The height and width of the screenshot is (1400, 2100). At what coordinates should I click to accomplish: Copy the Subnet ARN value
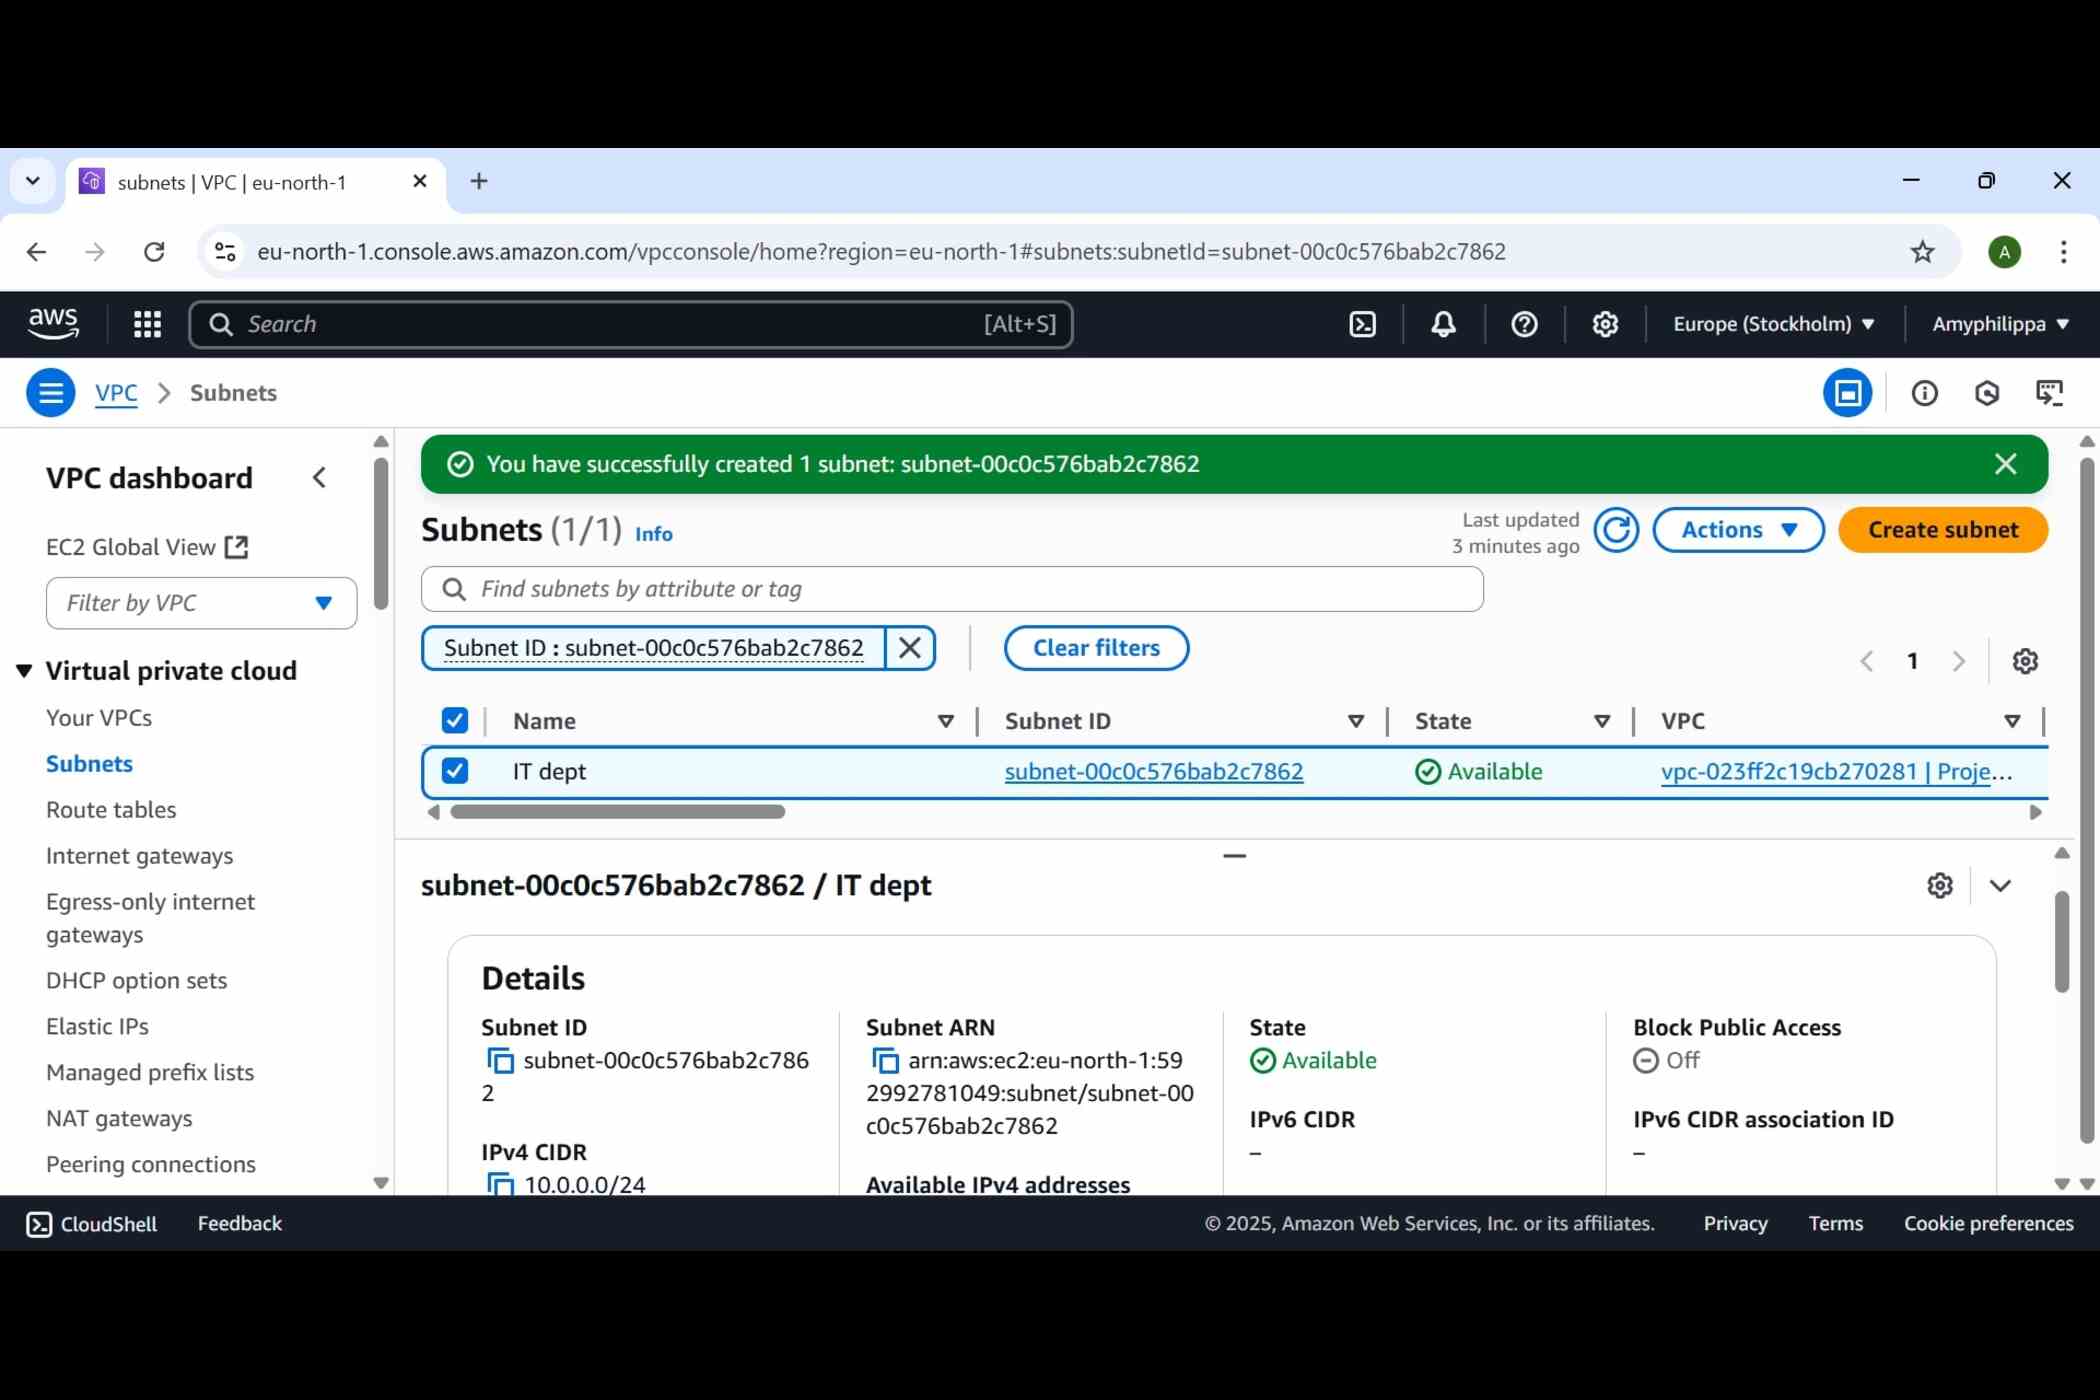(885, 1060)
